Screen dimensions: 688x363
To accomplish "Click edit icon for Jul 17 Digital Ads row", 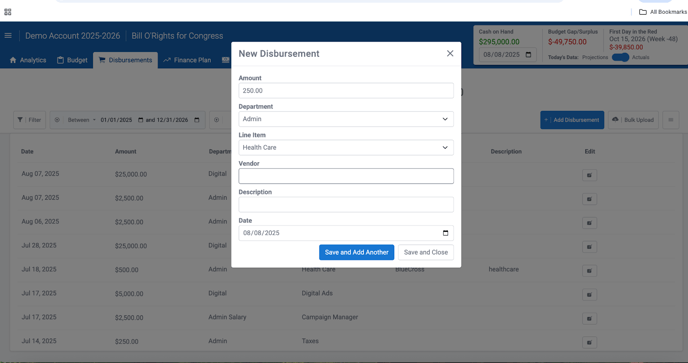I will [x=589, y=295].
